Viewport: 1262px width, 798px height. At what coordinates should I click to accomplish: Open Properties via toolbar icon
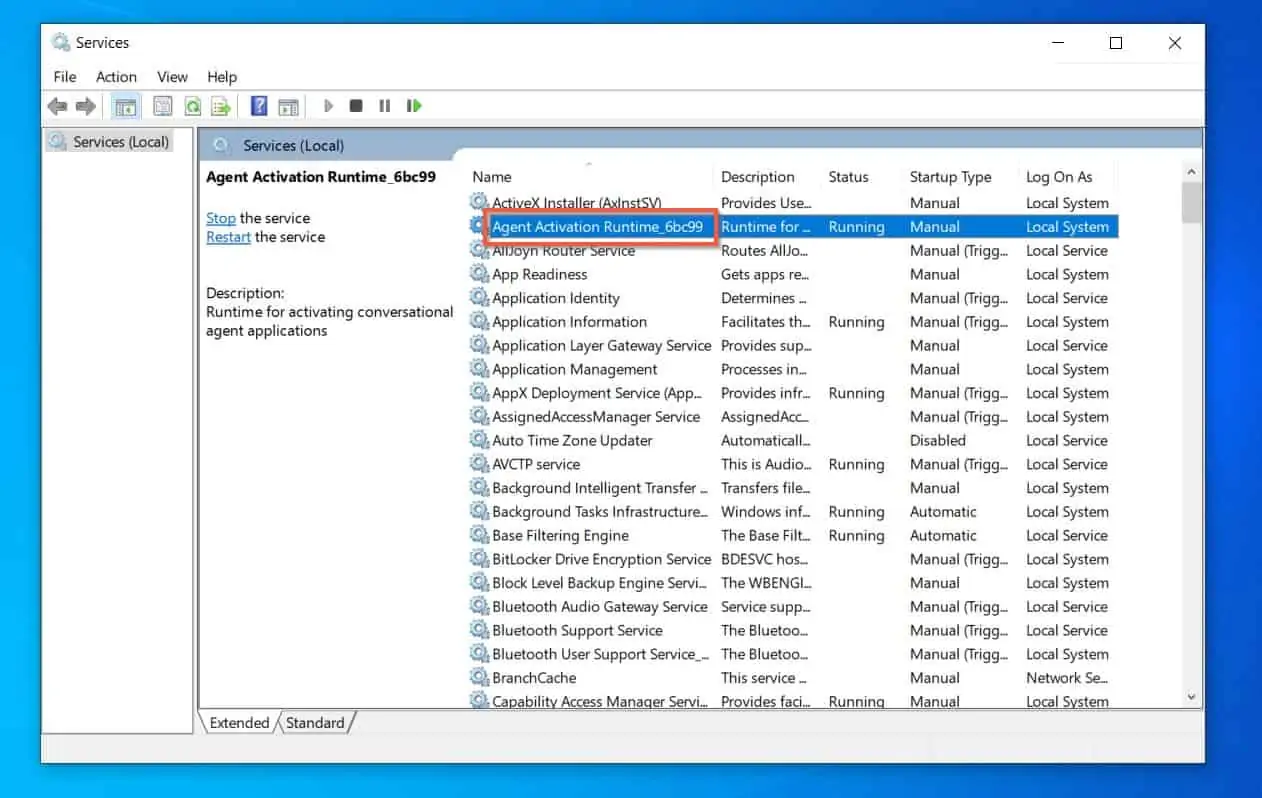click(162, 106)
